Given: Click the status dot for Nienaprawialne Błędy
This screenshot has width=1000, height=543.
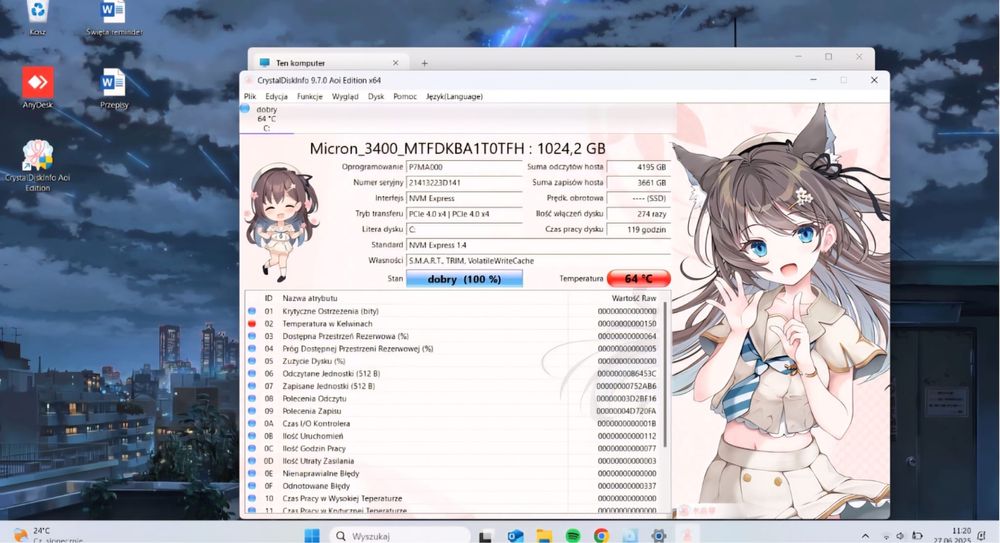Looking at the screenshot, I should point(252,473).
